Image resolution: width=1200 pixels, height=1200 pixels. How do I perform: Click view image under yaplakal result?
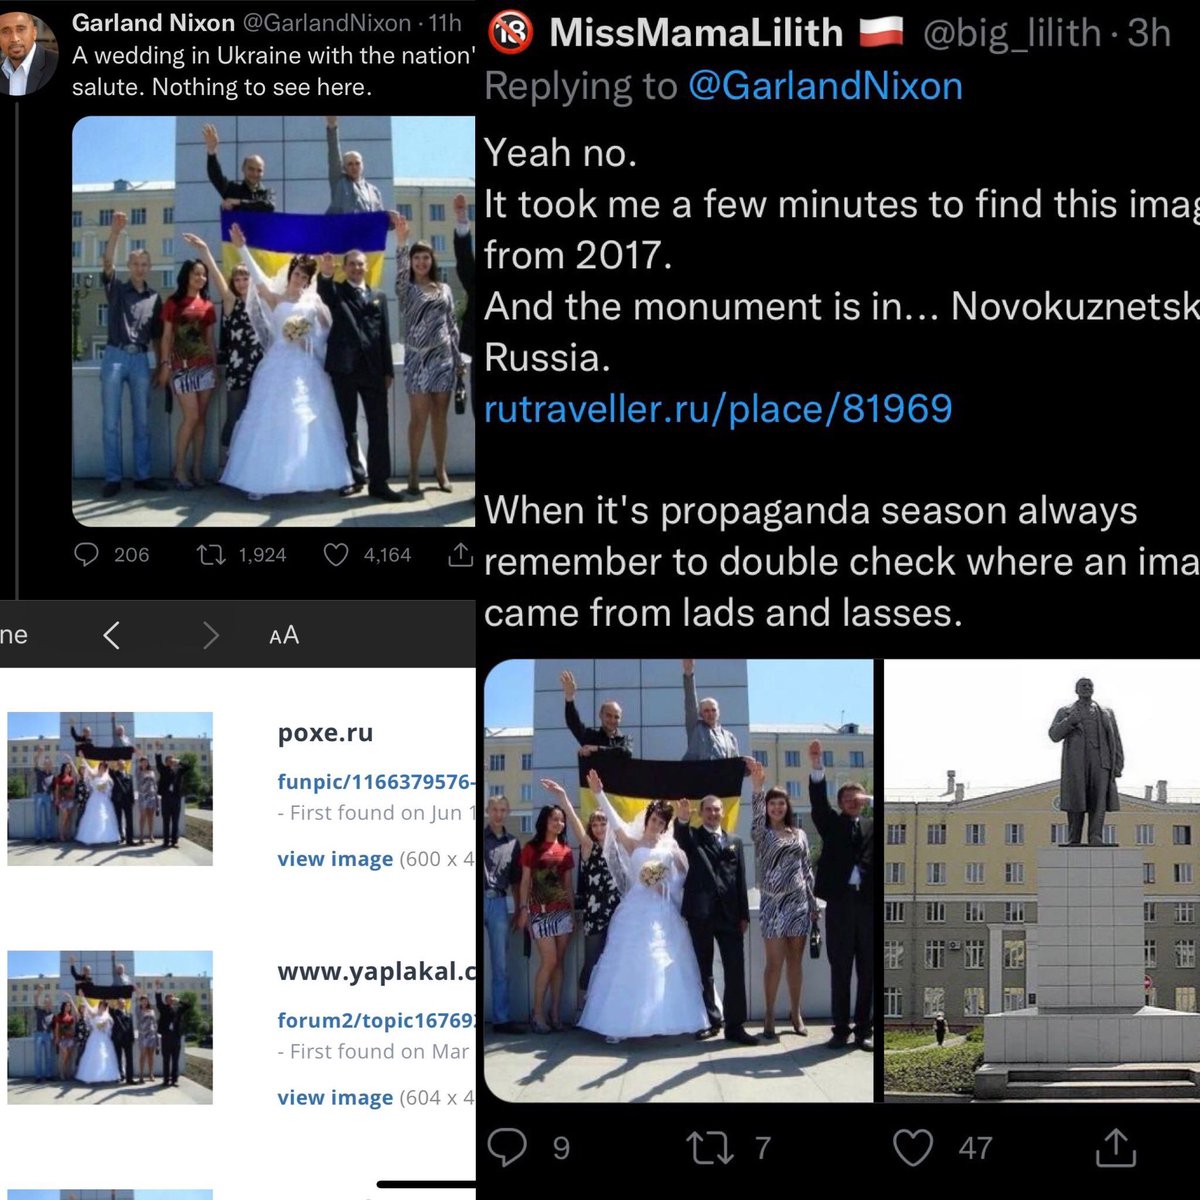pos(335,1097)
